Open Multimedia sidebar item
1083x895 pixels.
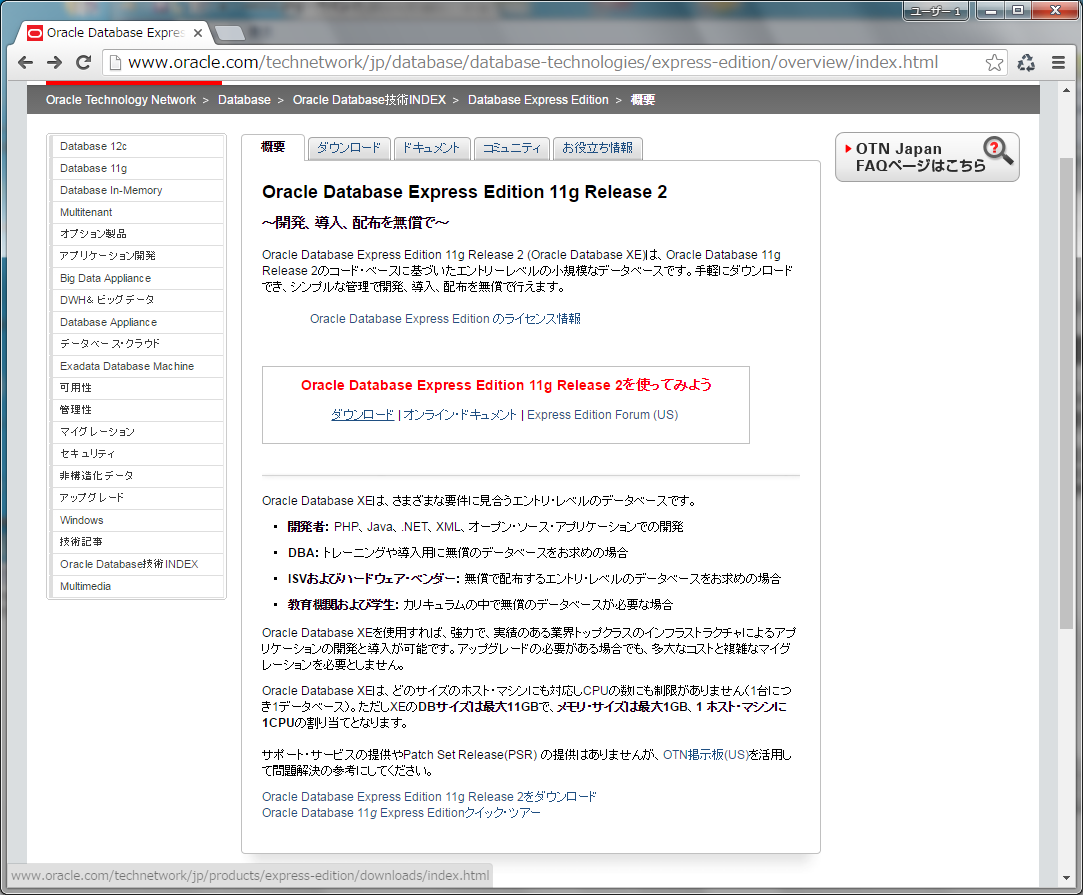tap(138, 586)
